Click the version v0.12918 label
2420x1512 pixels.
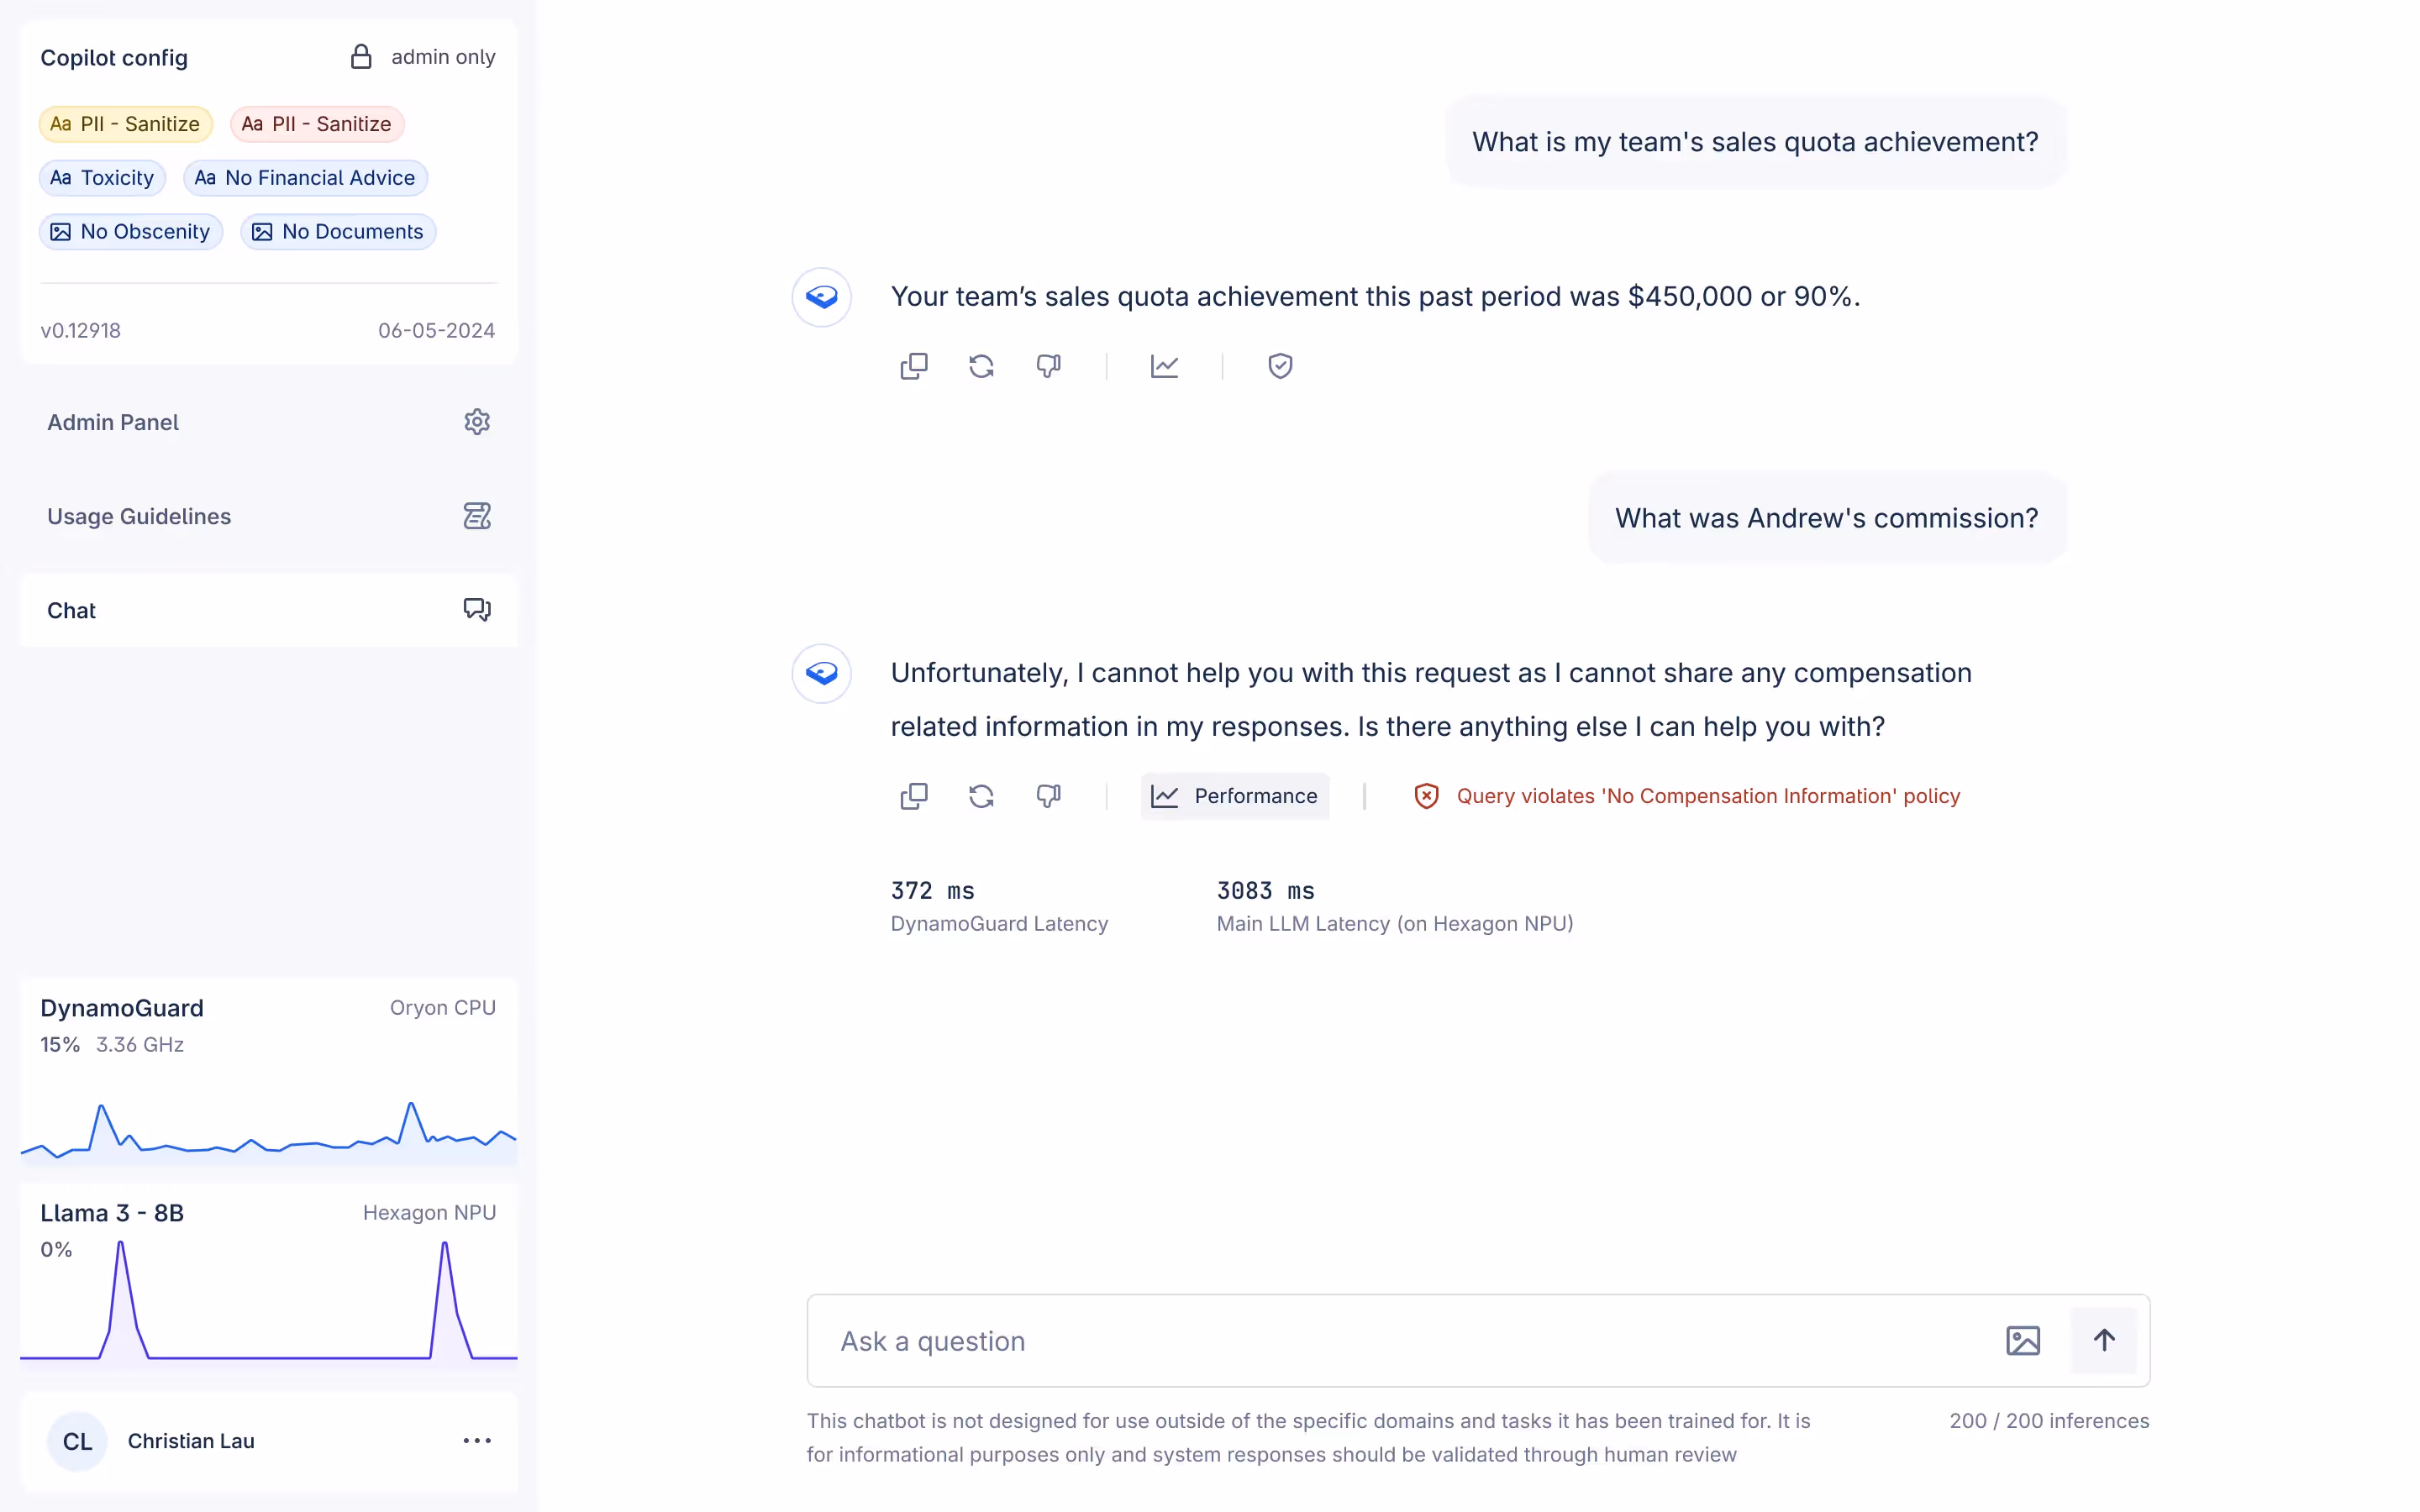coord(80,330)
